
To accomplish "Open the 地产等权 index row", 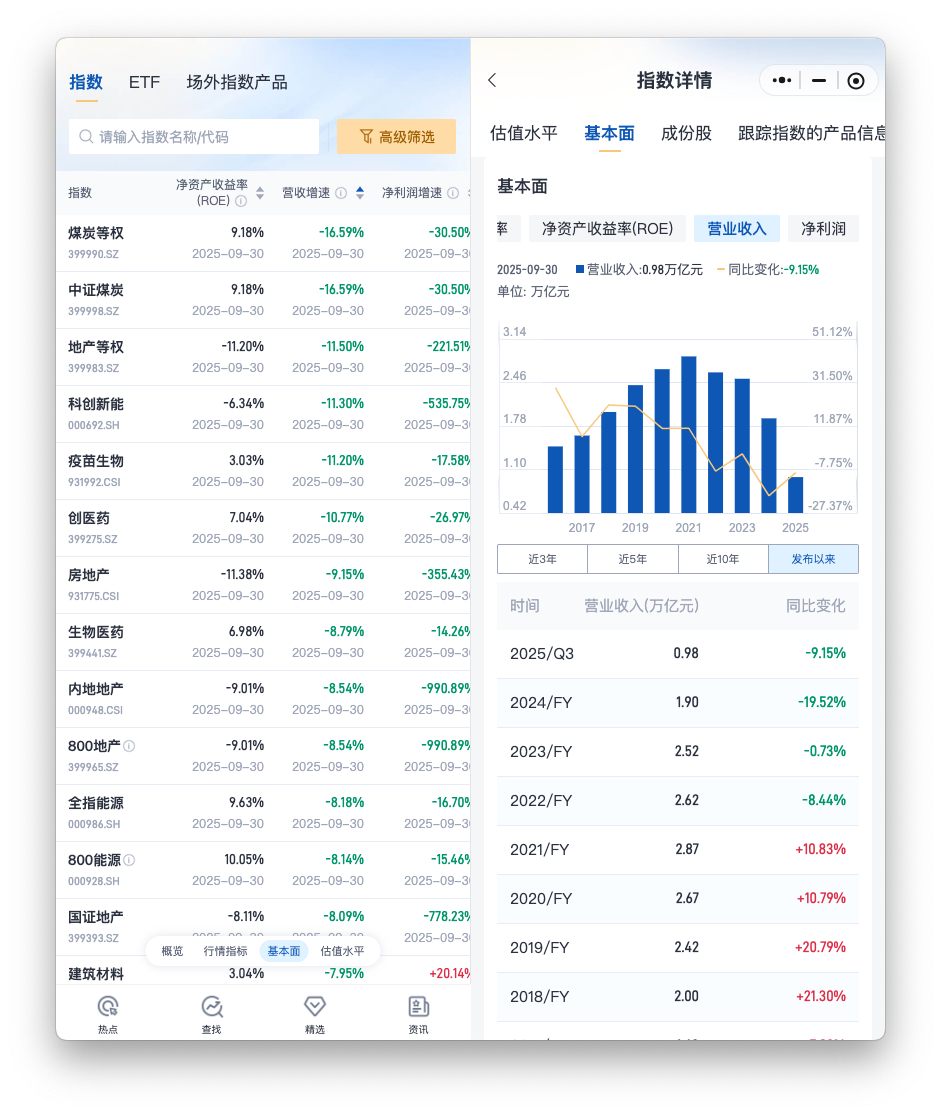I will point(263,357).
